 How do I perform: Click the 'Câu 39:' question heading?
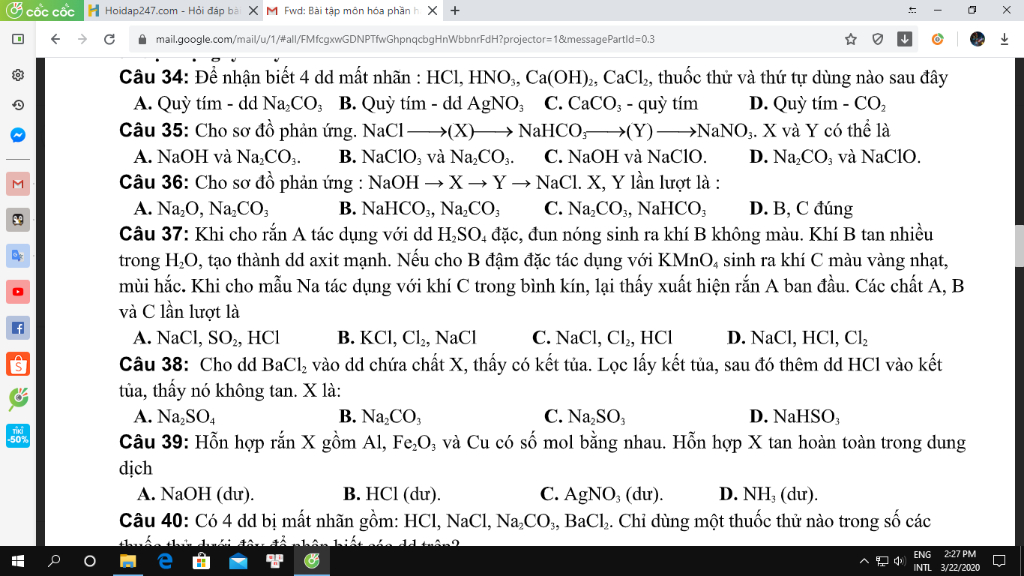(x=154, y=443)
